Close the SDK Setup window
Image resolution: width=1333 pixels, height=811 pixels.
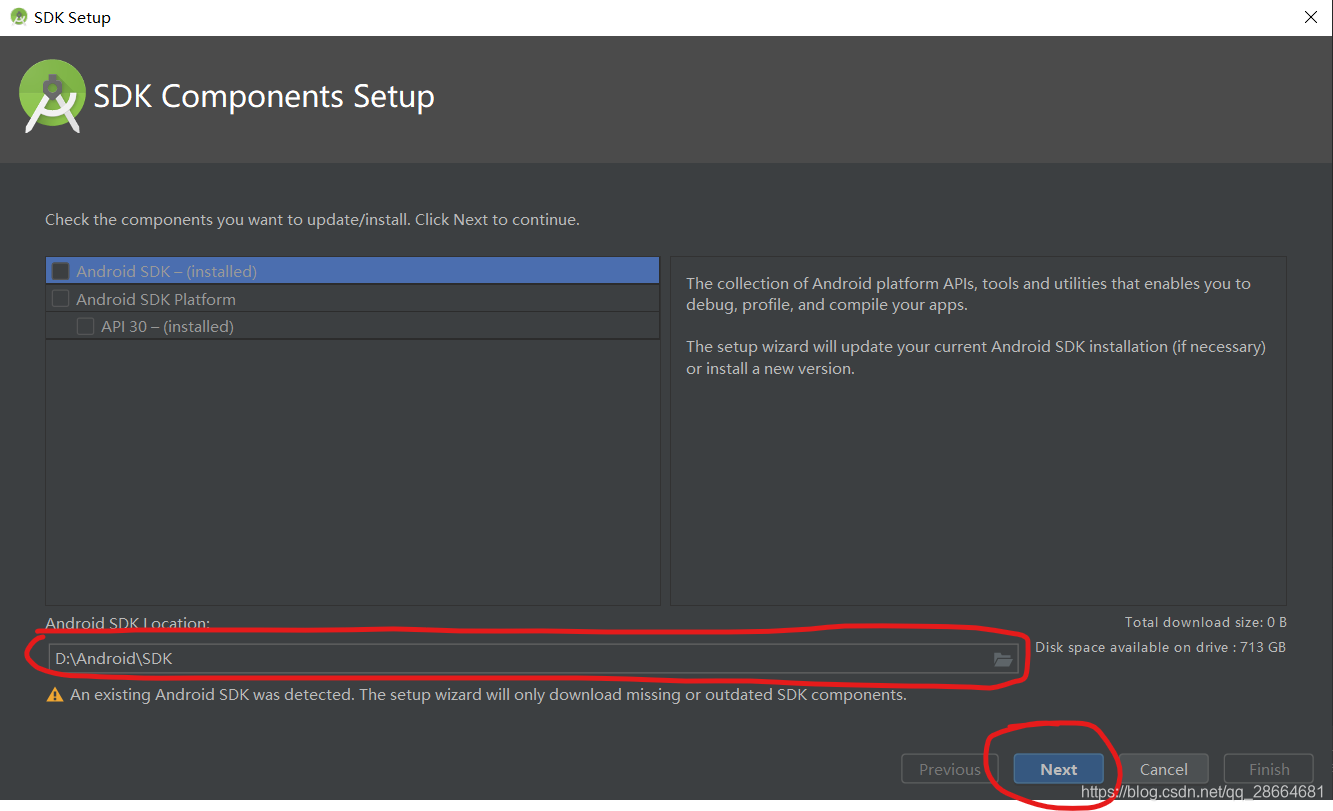[x=1311, y=17]
